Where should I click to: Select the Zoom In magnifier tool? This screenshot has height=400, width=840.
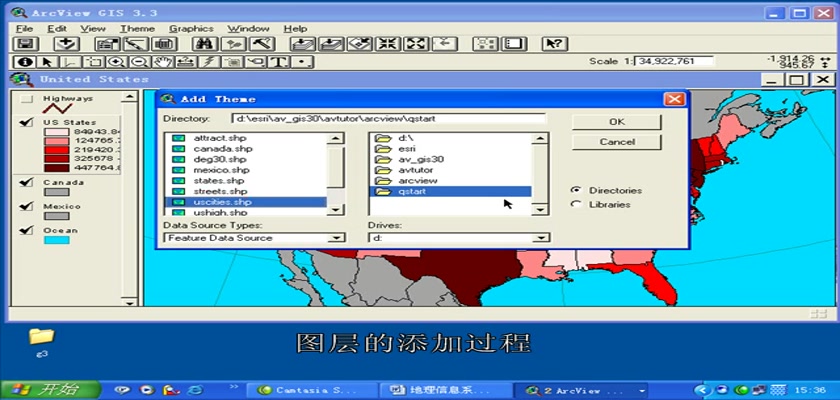pyautogui.click(x=116, y=62)
